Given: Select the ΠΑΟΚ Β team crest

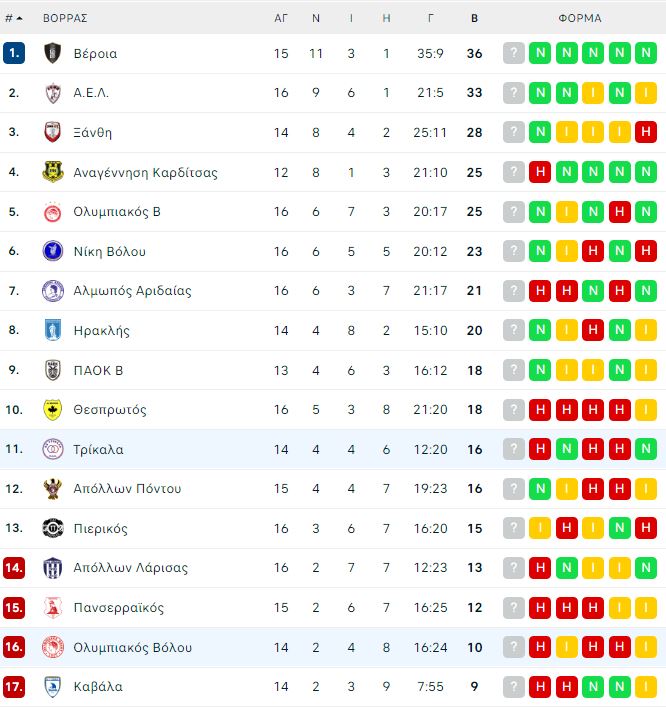Looking at the screenshot, I should point(53,370).
